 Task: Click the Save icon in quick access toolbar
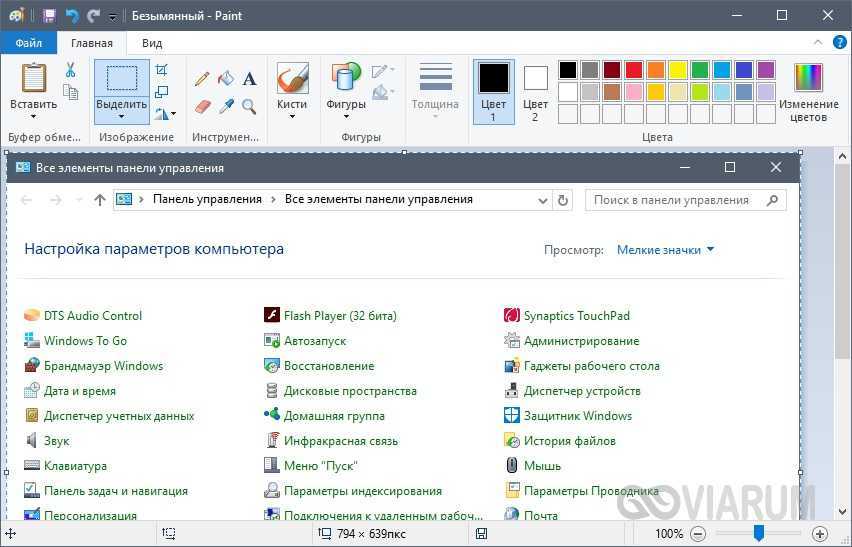pyautogui.click(x=48, y=16)
